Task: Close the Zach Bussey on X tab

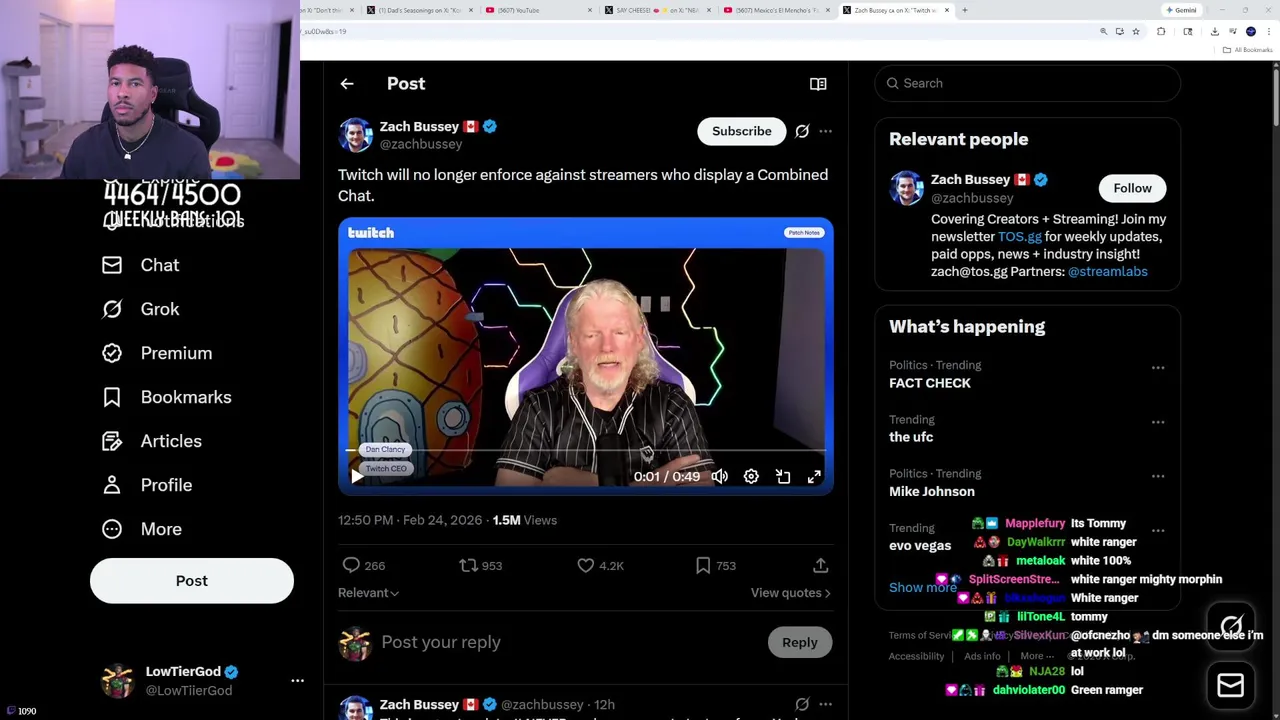Action: tap(946, 10)
